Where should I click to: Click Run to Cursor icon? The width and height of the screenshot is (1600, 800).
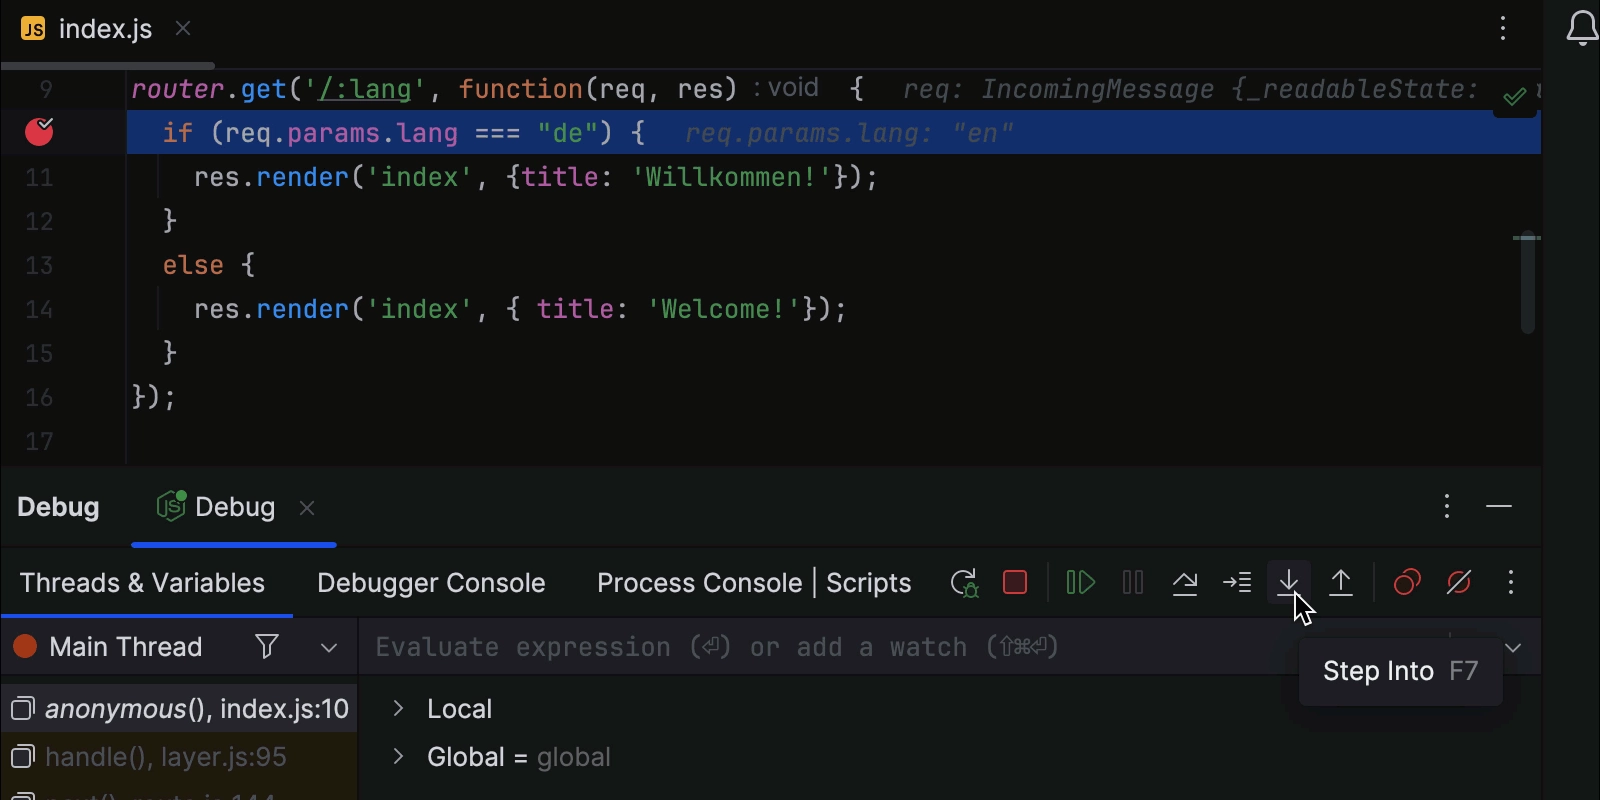(x=1237, y=582)
